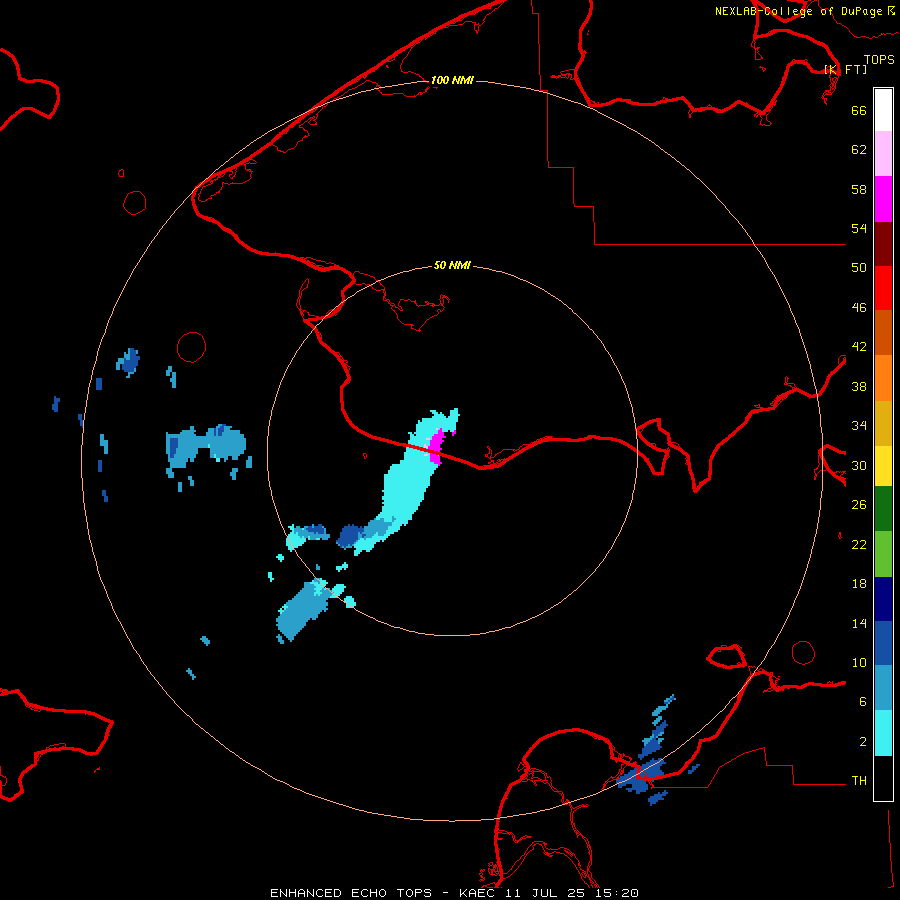Click the white swatch in the tops legend
900x900 pixels.
pos(883,110)
